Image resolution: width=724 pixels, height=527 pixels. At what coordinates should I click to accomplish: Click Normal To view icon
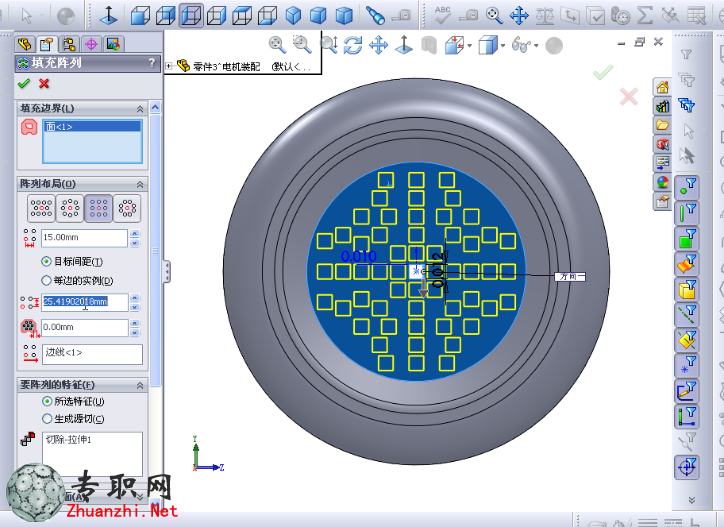(404, 45)
